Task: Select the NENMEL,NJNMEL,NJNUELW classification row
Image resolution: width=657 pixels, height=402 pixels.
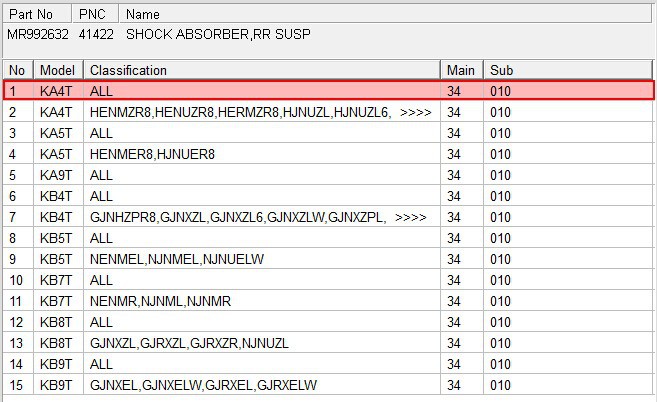Action: tap(176, 259)
